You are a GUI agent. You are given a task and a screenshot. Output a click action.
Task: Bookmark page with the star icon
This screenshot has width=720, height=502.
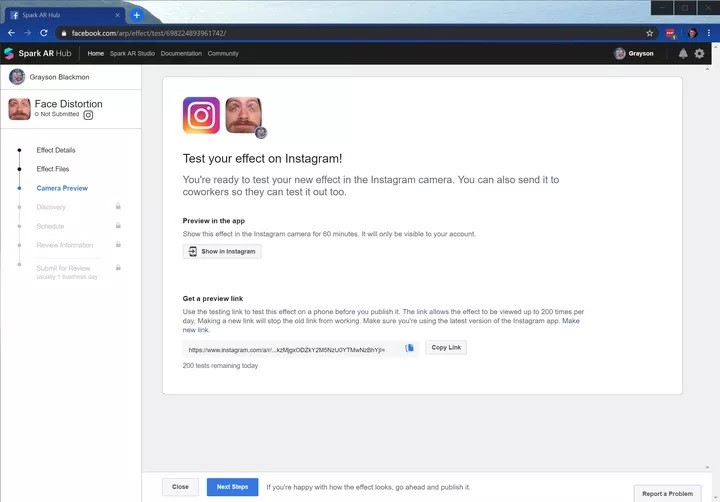(649, 33)
